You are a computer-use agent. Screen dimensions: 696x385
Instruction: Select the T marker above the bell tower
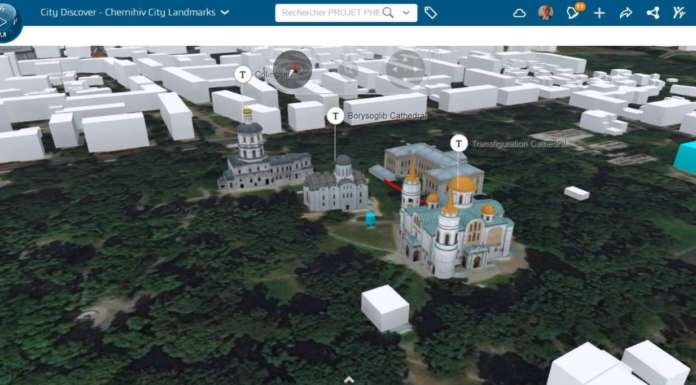pyautogui.click(x=243, y=75)
